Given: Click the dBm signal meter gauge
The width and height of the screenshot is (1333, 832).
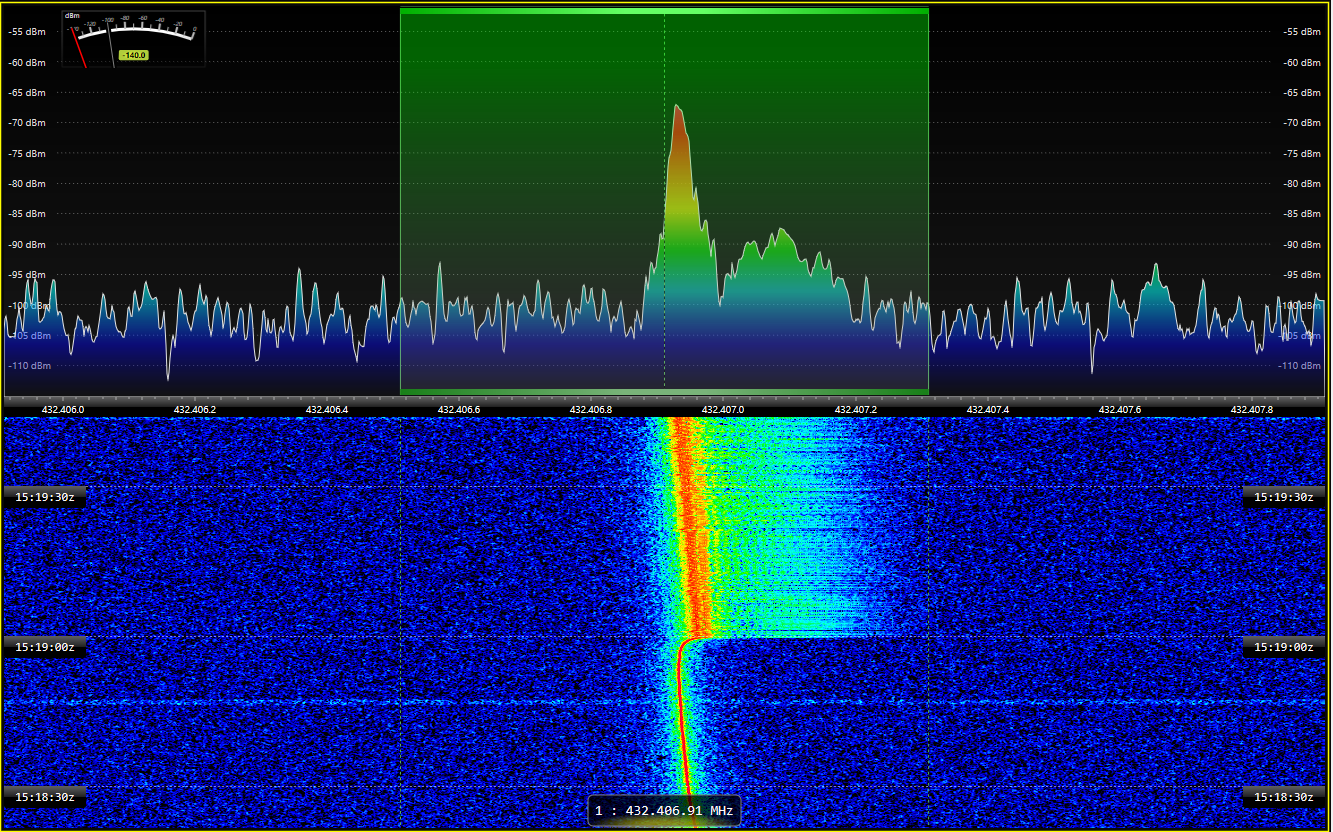Looking at the screenshot, I should coord(133,38).
